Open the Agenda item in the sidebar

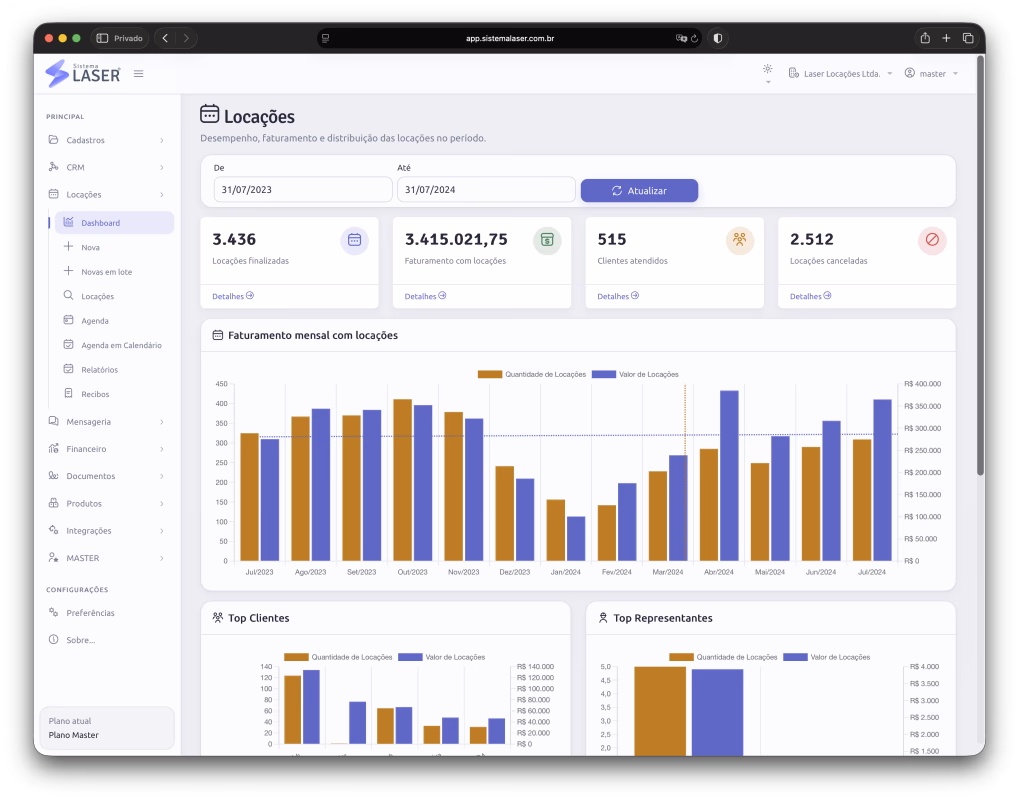95,321
